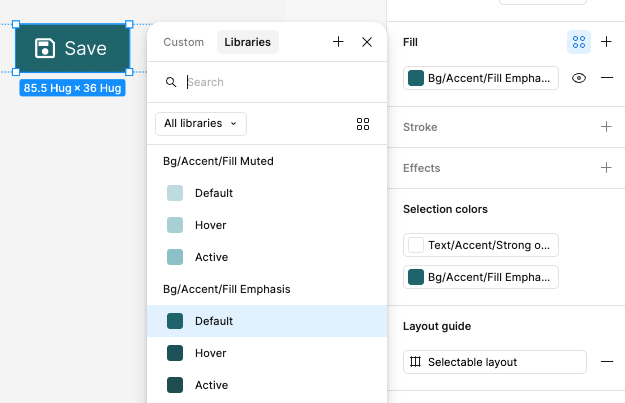Add an effect to the selection
The height and width of the screenshot is (403, 625).
(606, 168)
